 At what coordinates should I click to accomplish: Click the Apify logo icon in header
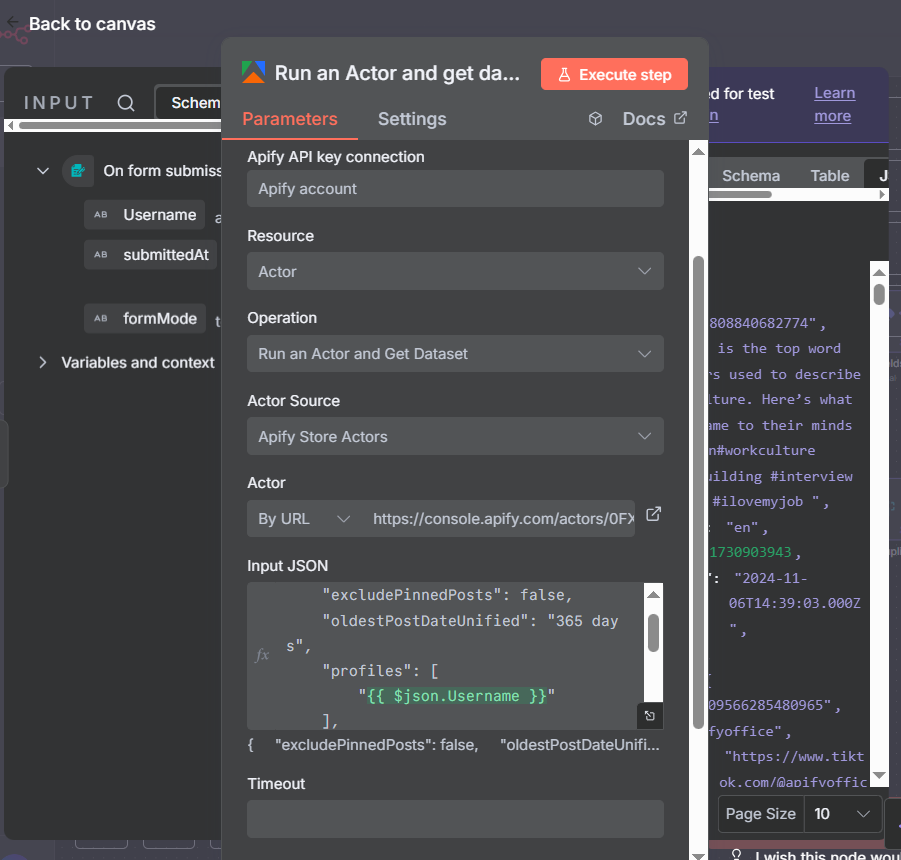pyautogui.click(x=253, y=73)
